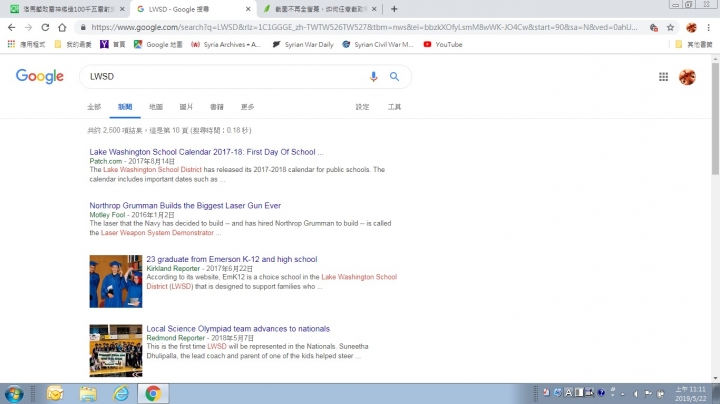Viewport: 720px width, 404px height.
Task: Open the Yahoo bookmark
Action: coord(112,45)
